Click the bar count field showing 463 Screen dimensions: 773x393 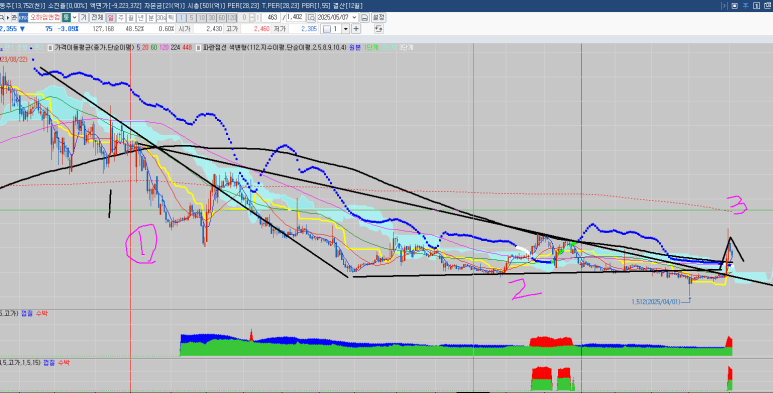tap(270, 17)
